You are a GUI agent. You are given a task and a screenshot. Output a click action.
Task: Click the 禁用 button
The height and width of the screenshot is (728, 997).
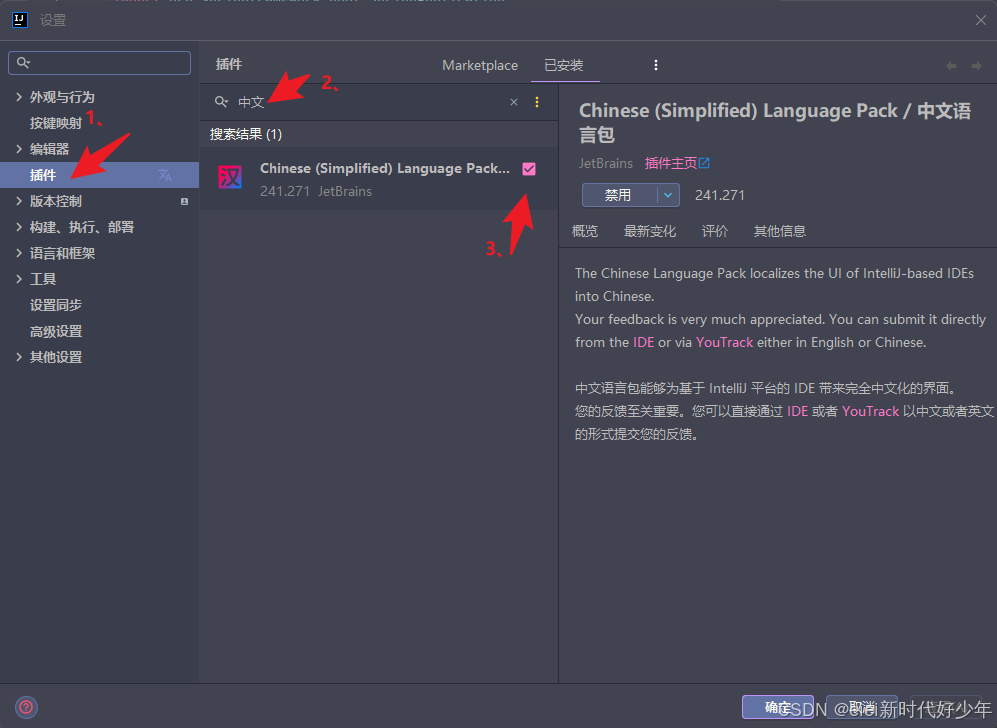pos(619,195)
